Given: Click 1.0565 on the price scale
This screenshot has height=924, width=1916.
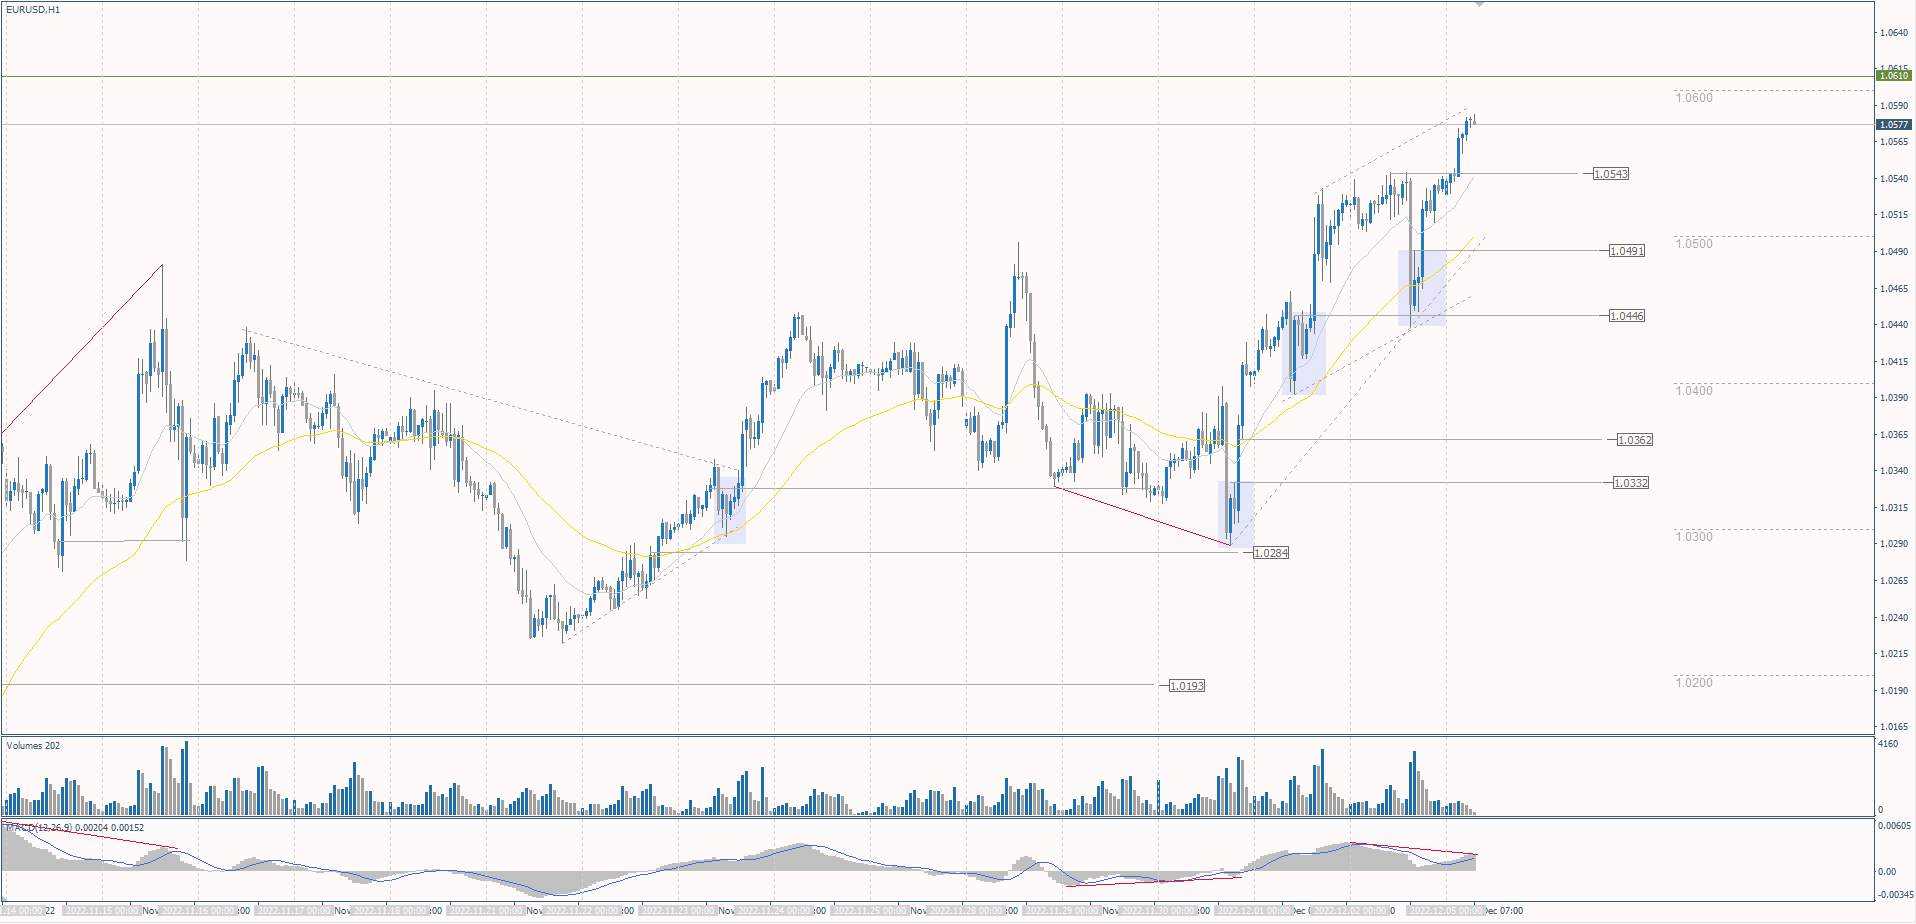Looking at the screenshot, I should pyautogui.click(x=1893, y=142).
